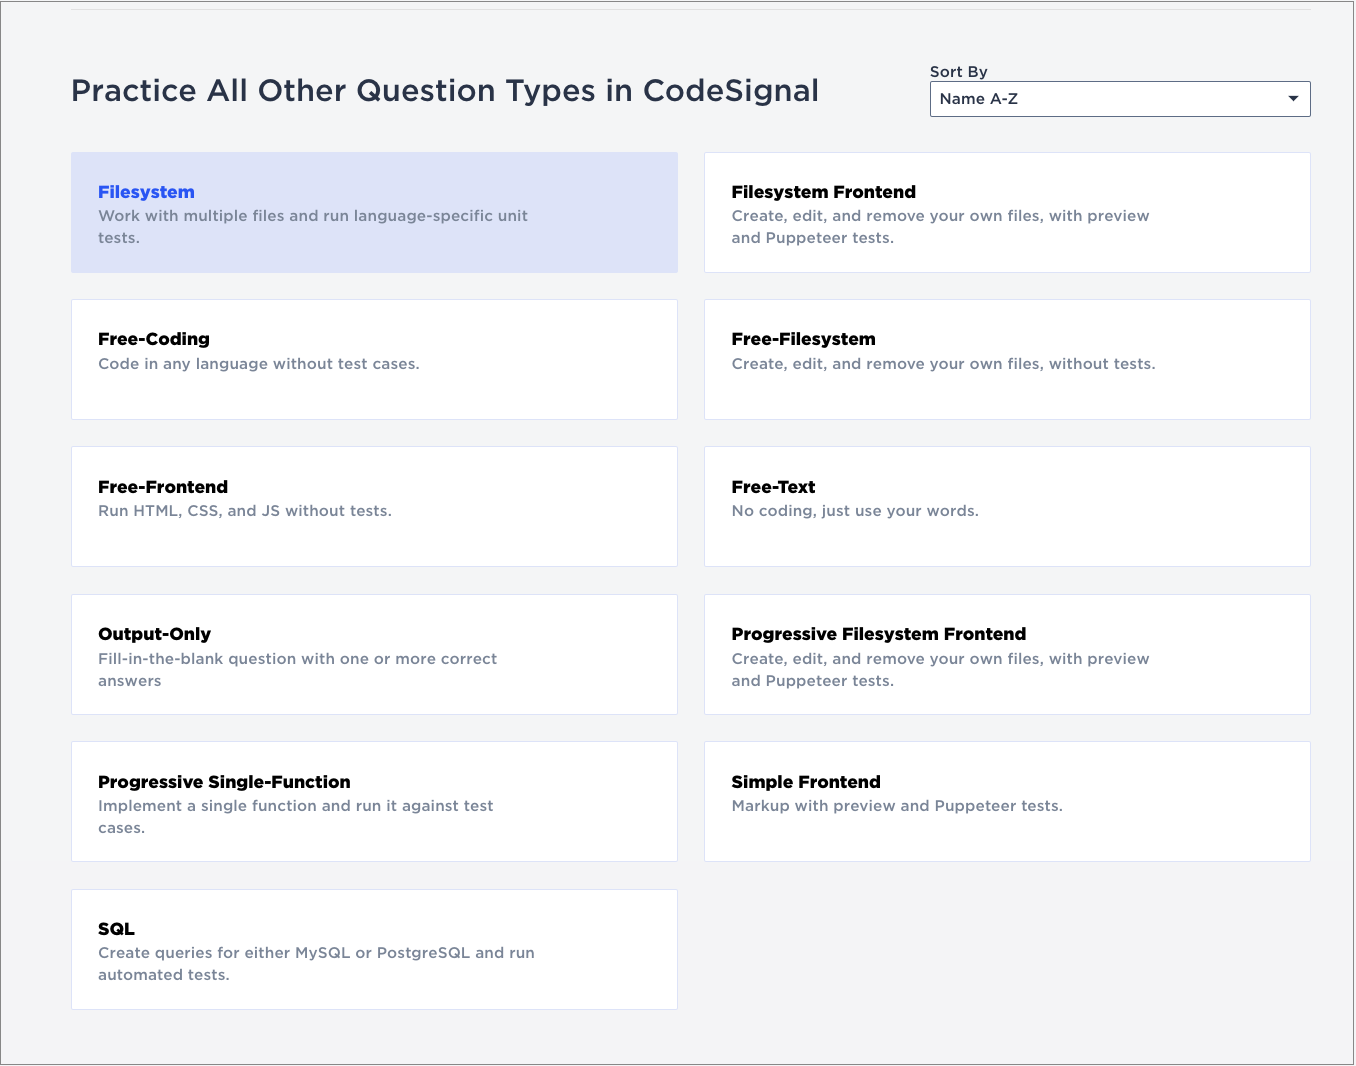Screen dimensions: 1356x1066
Task: Click 'Create queries for either MySQL or PostgreSQL' description
Action: pos(316,953)
